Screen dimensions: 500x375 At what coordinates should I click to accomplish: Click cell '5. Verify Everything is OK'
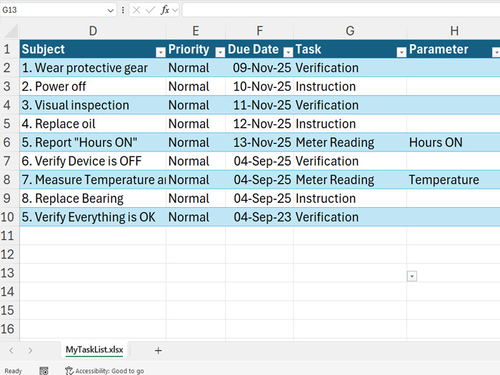[x=93, y=217]
